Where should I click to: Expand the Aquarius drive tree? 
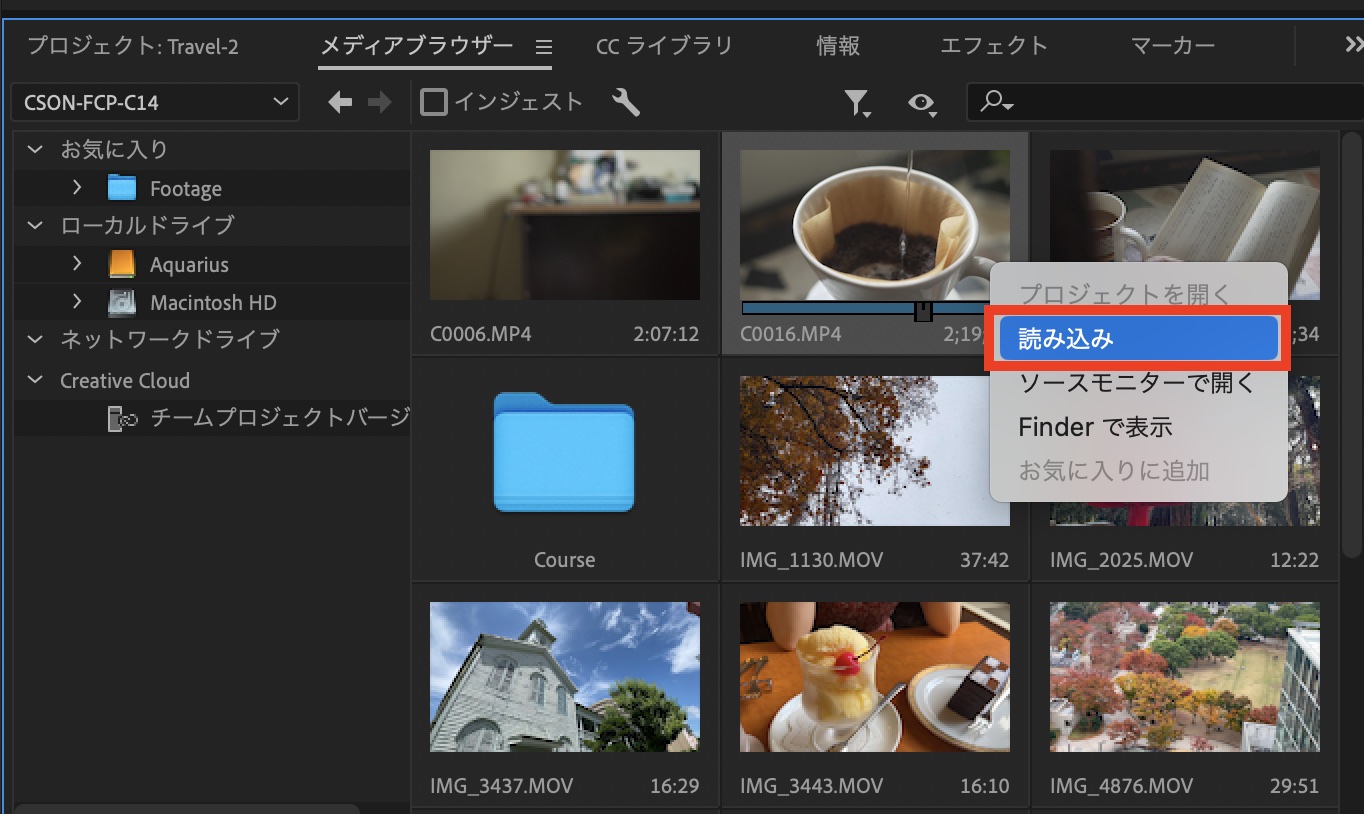click(x=77, y=264)
